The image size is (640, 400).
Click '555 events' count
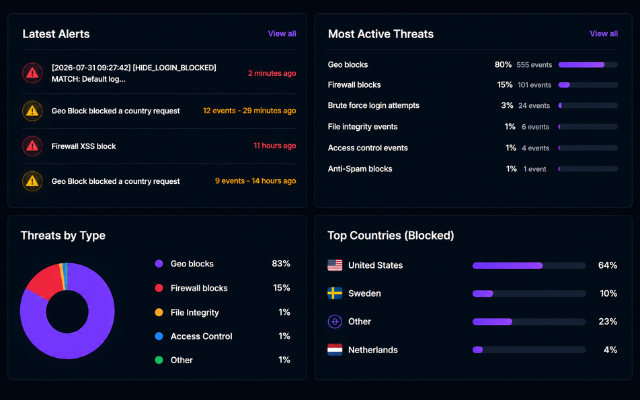pos(534,65)
